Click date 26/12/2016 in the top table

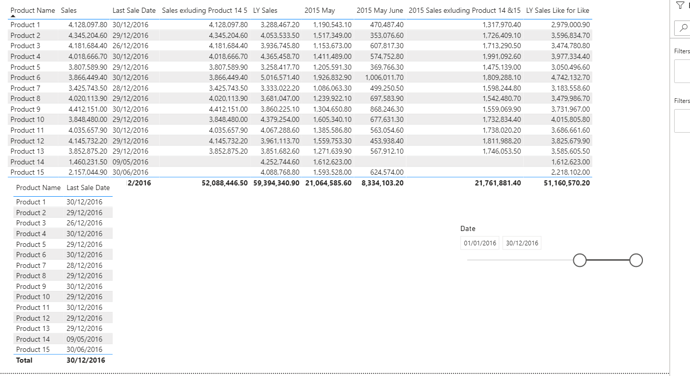tap(130, 46)
